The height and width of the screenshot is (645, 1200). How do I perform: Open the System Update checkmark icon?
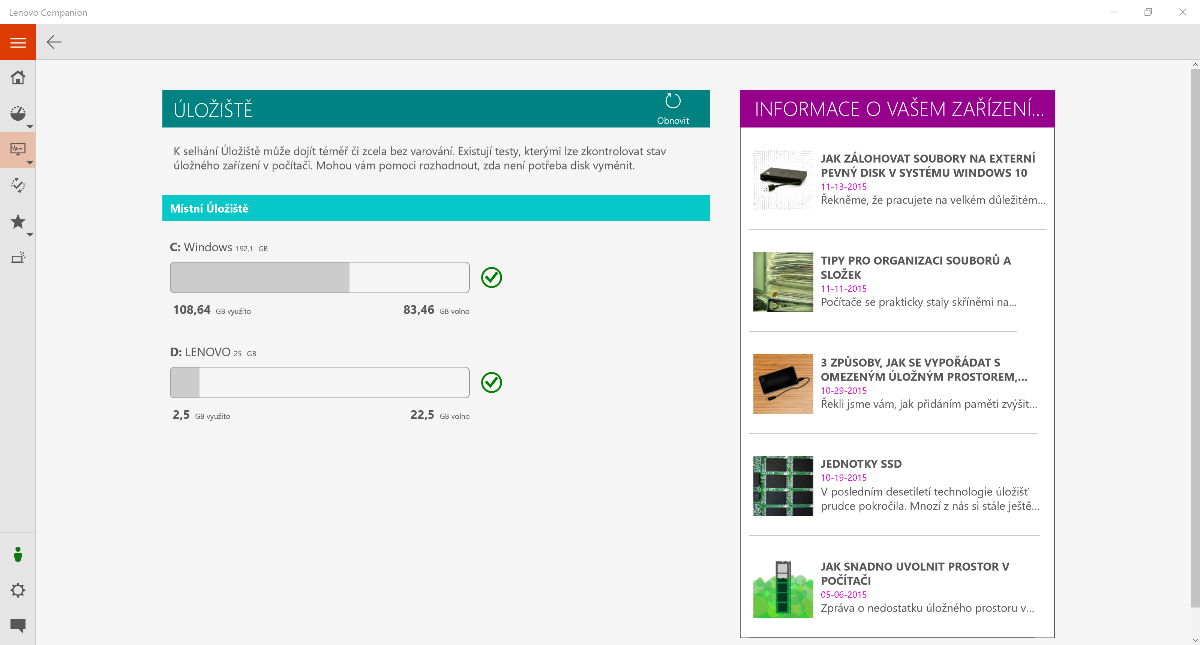click(x=17, y=185)
